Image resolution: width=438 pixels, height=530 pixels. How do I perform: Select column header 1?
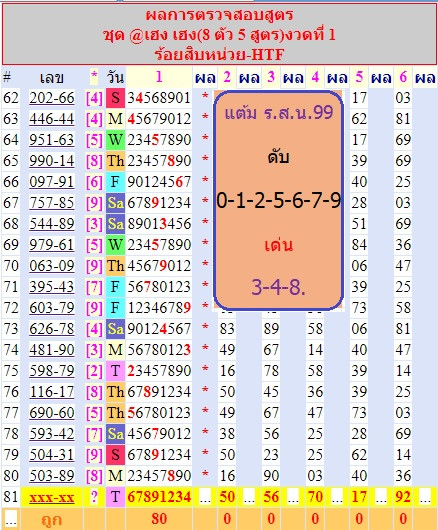(x=159, y=77)
